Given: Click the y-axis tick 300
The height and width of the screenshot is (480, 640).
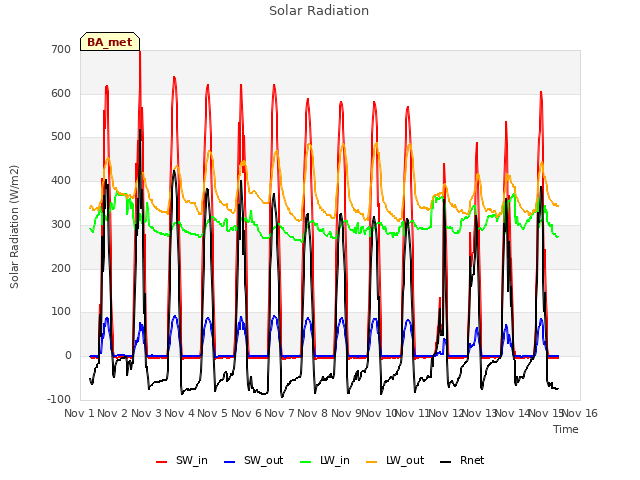Looking at the screenshot, I should click(61, 224).
